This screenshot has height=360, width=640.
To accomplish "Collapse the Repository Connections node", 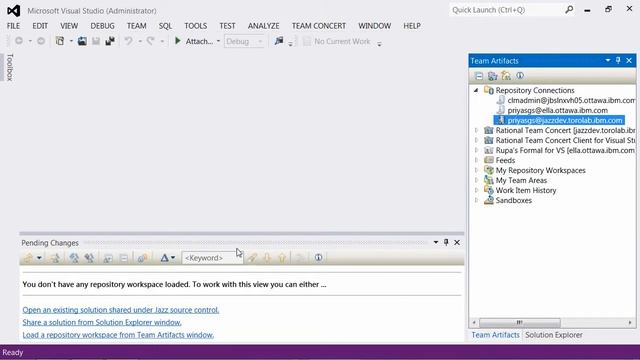I will coord(476,90).
